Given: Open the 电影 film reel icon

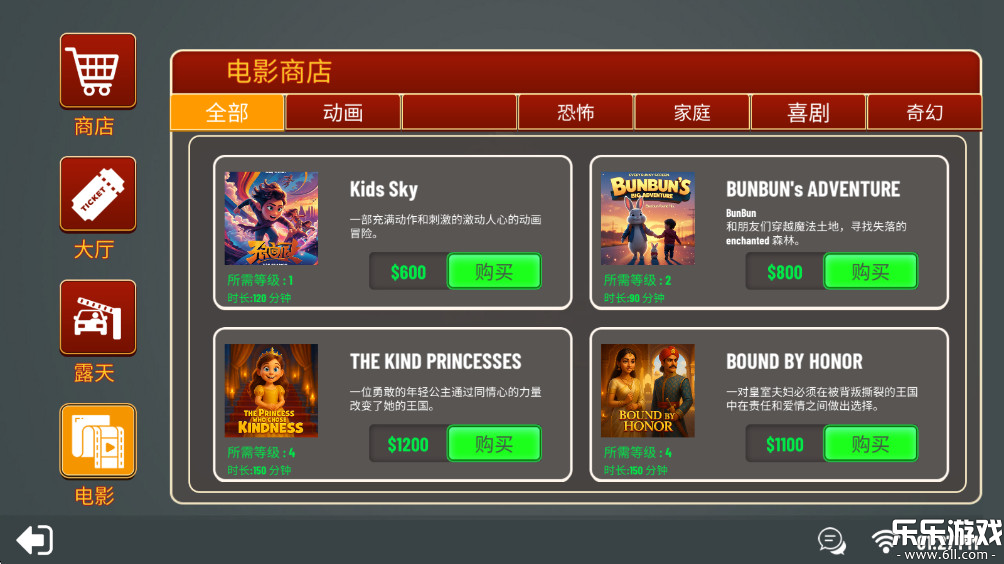Looking at the screenshot, I should pyautogui.click(x=97, y=441).
